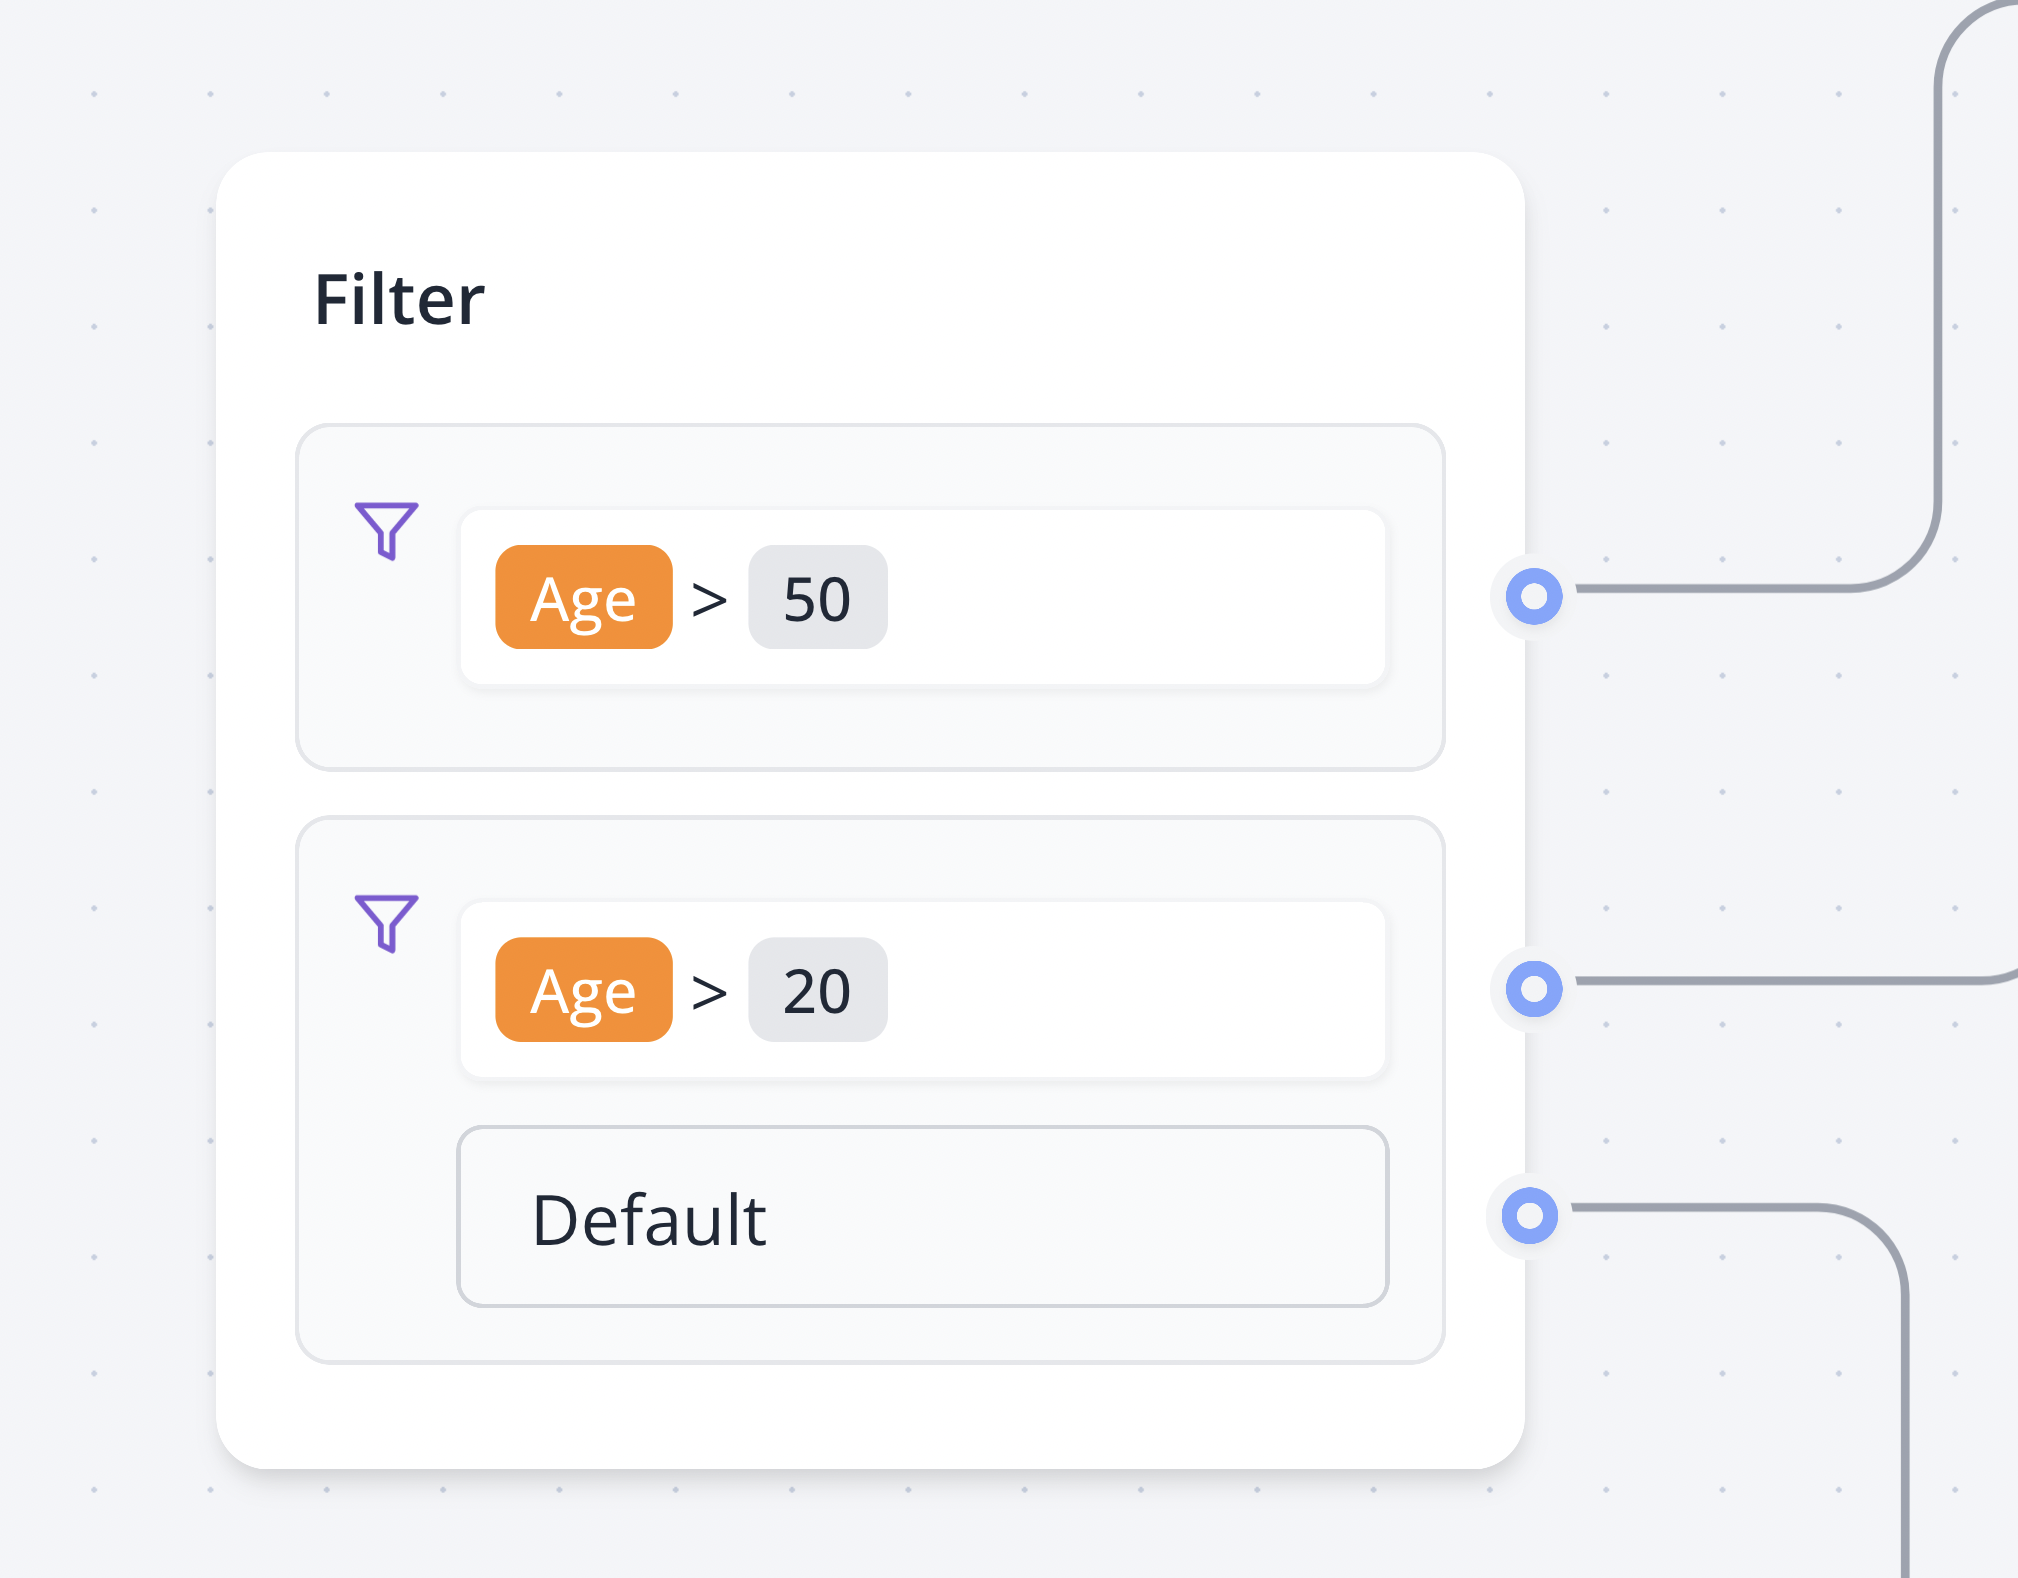Select the Default branch output port
Image resolution: width=2018 pixels, height=1578 pixels.
[x=1530, y=1216]
